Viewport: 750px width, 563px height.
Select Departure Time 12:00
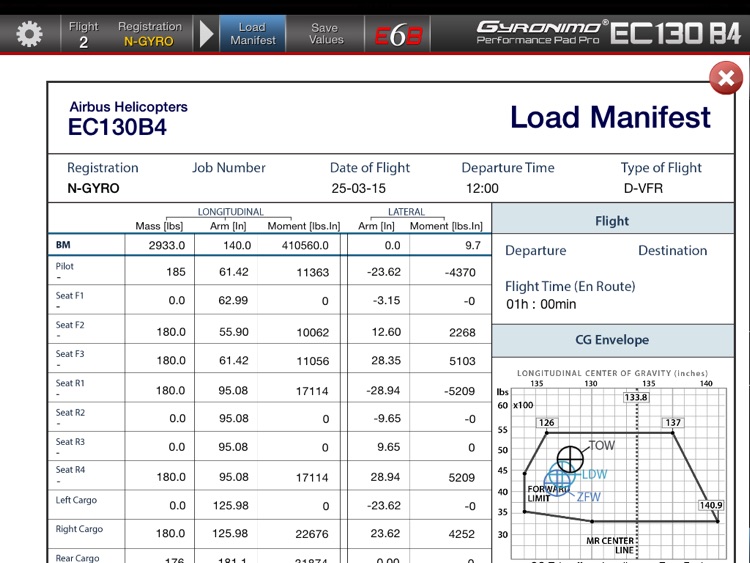point(482,188)
